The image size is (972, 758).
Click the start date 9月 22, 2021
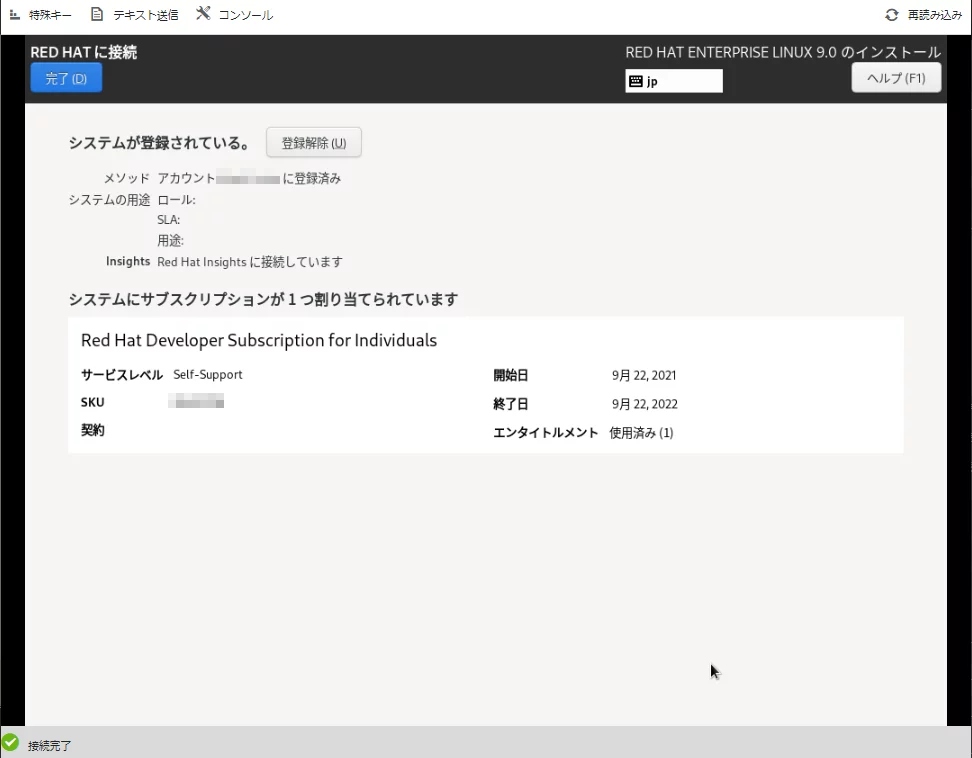point(644,376)
